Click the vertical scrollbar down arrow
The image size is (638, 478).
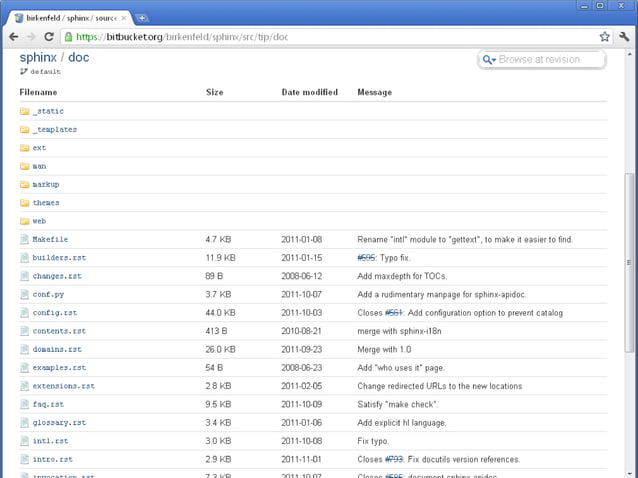click(x=630, y=471)
